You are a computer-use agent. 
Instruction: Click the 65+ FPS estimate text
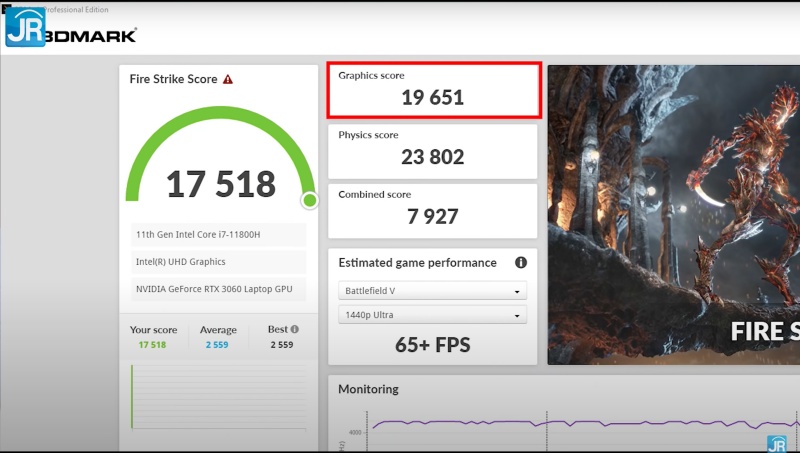coord(432,346)
